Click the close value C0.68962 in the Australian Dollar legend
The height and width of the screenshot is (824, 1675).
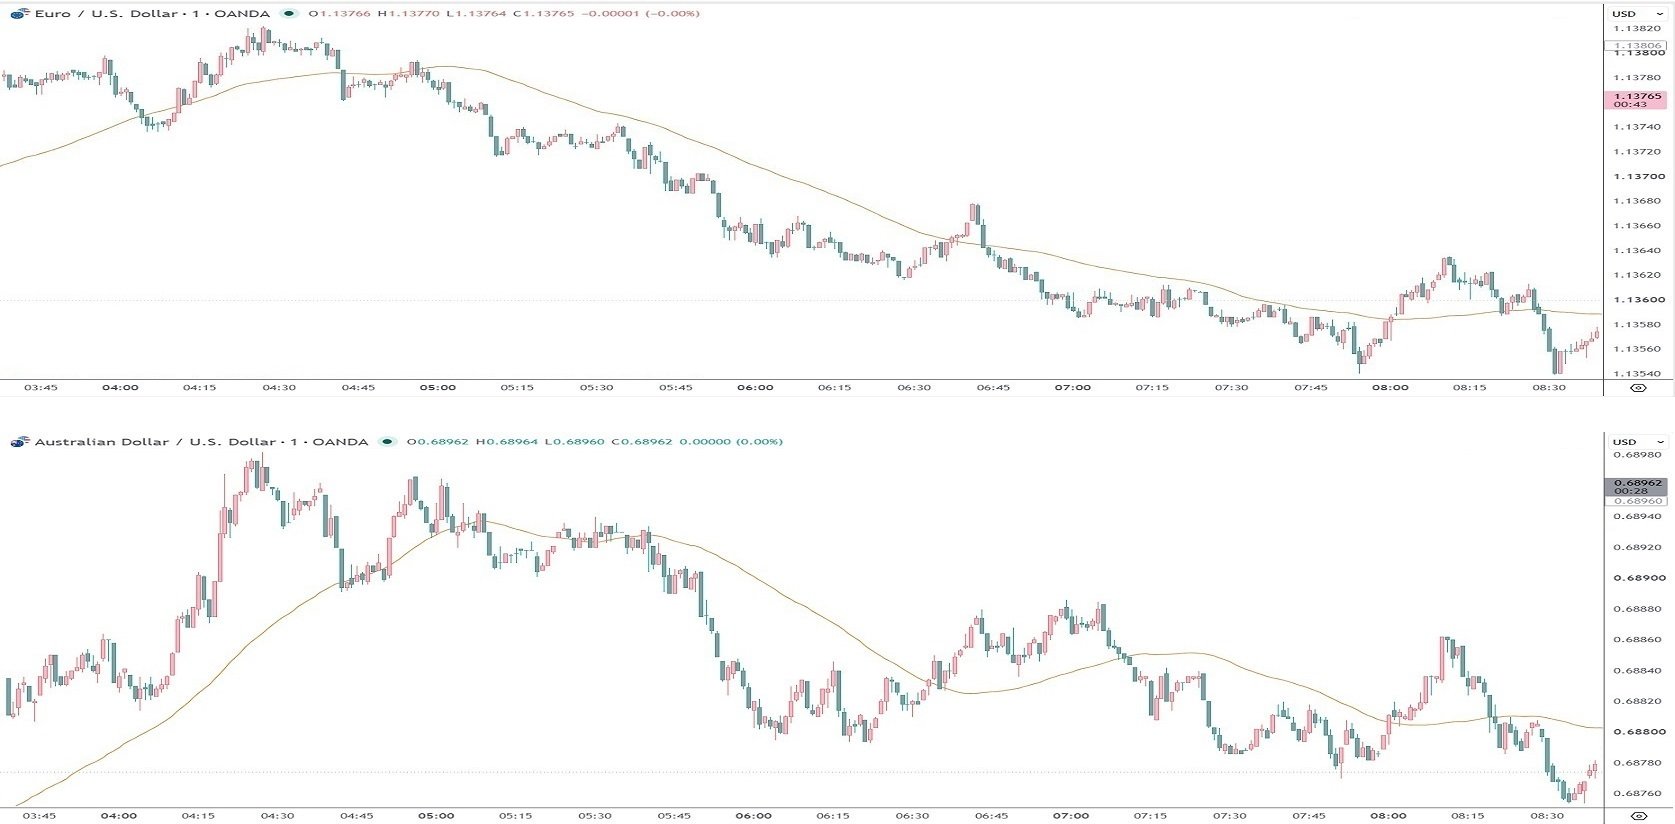(x=642, y=442)
